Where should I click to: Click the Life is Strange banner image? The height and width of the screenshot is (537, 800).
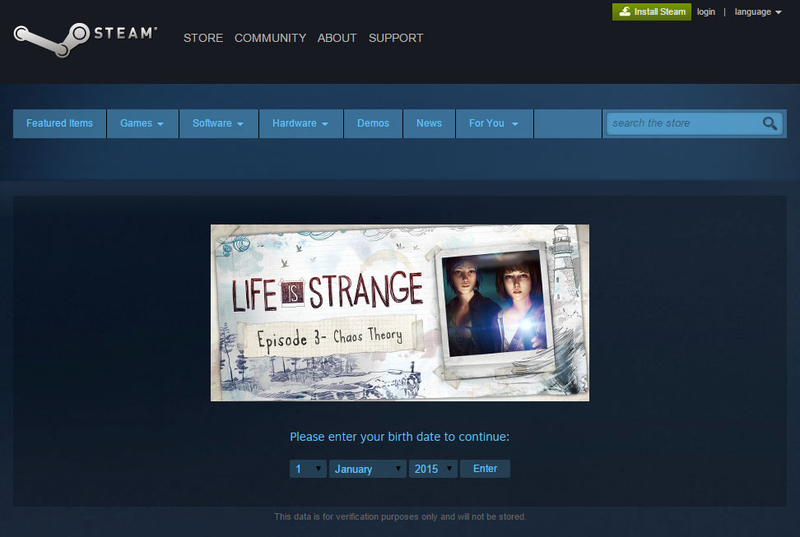pos(400,313)
